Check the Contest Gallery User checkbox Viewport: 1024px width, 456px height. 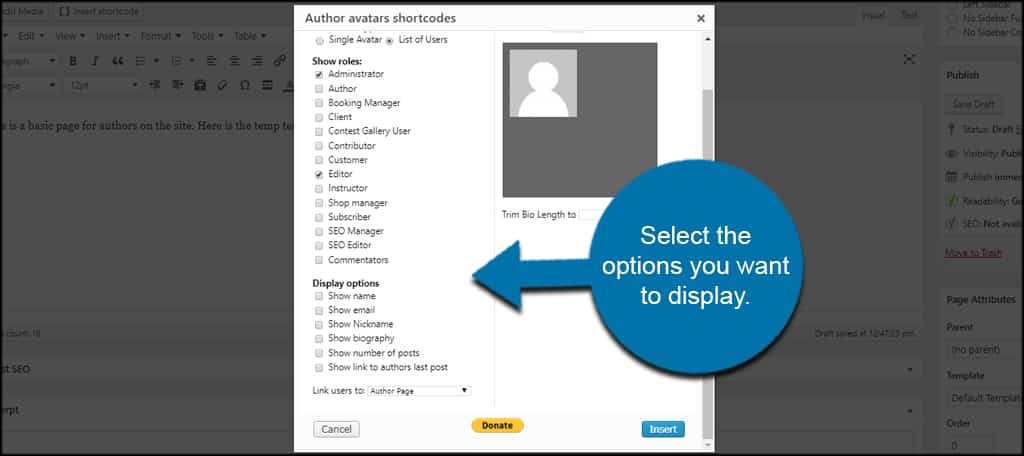(x=319, y=131)
